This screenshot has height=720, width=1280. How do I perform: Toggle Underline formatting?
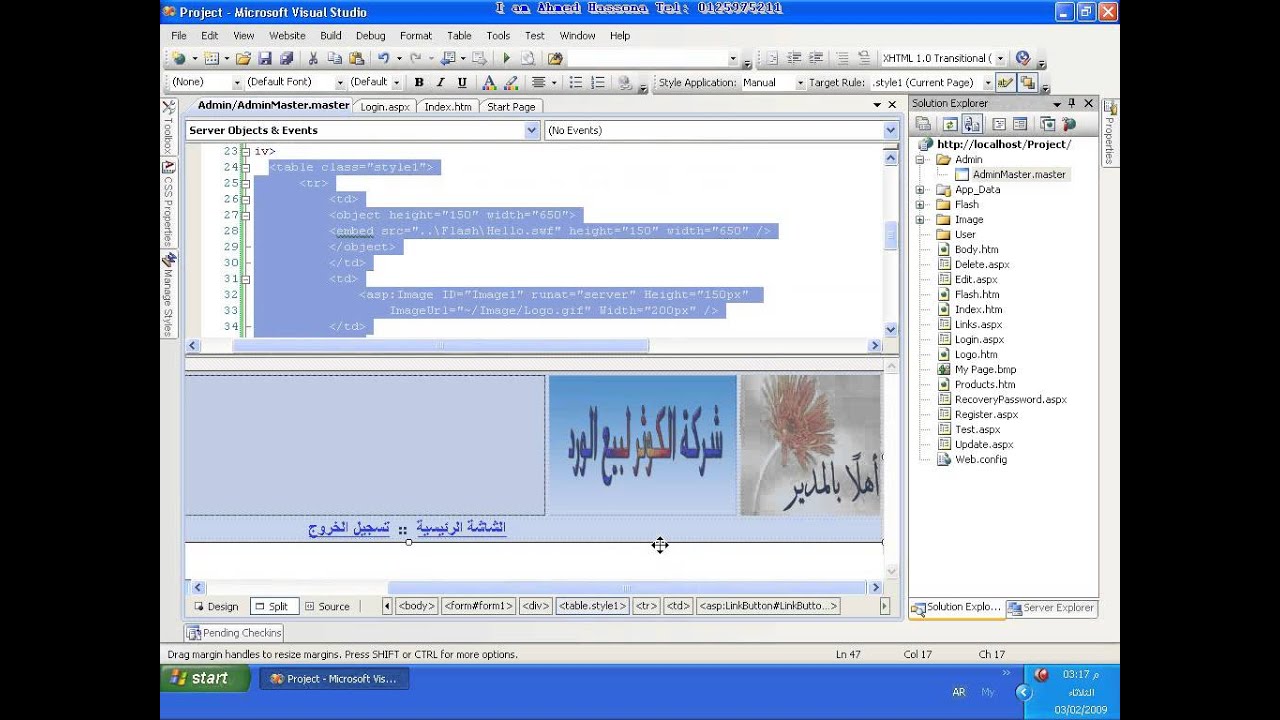pyautogui.click(x=462, y=83)
